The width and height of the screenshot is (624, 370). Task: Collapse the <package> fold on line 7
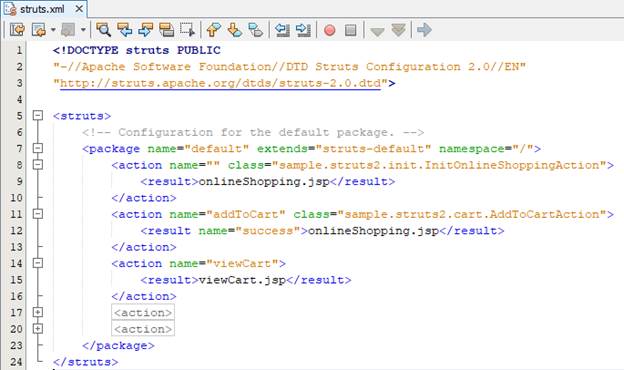tap(38, 148)
